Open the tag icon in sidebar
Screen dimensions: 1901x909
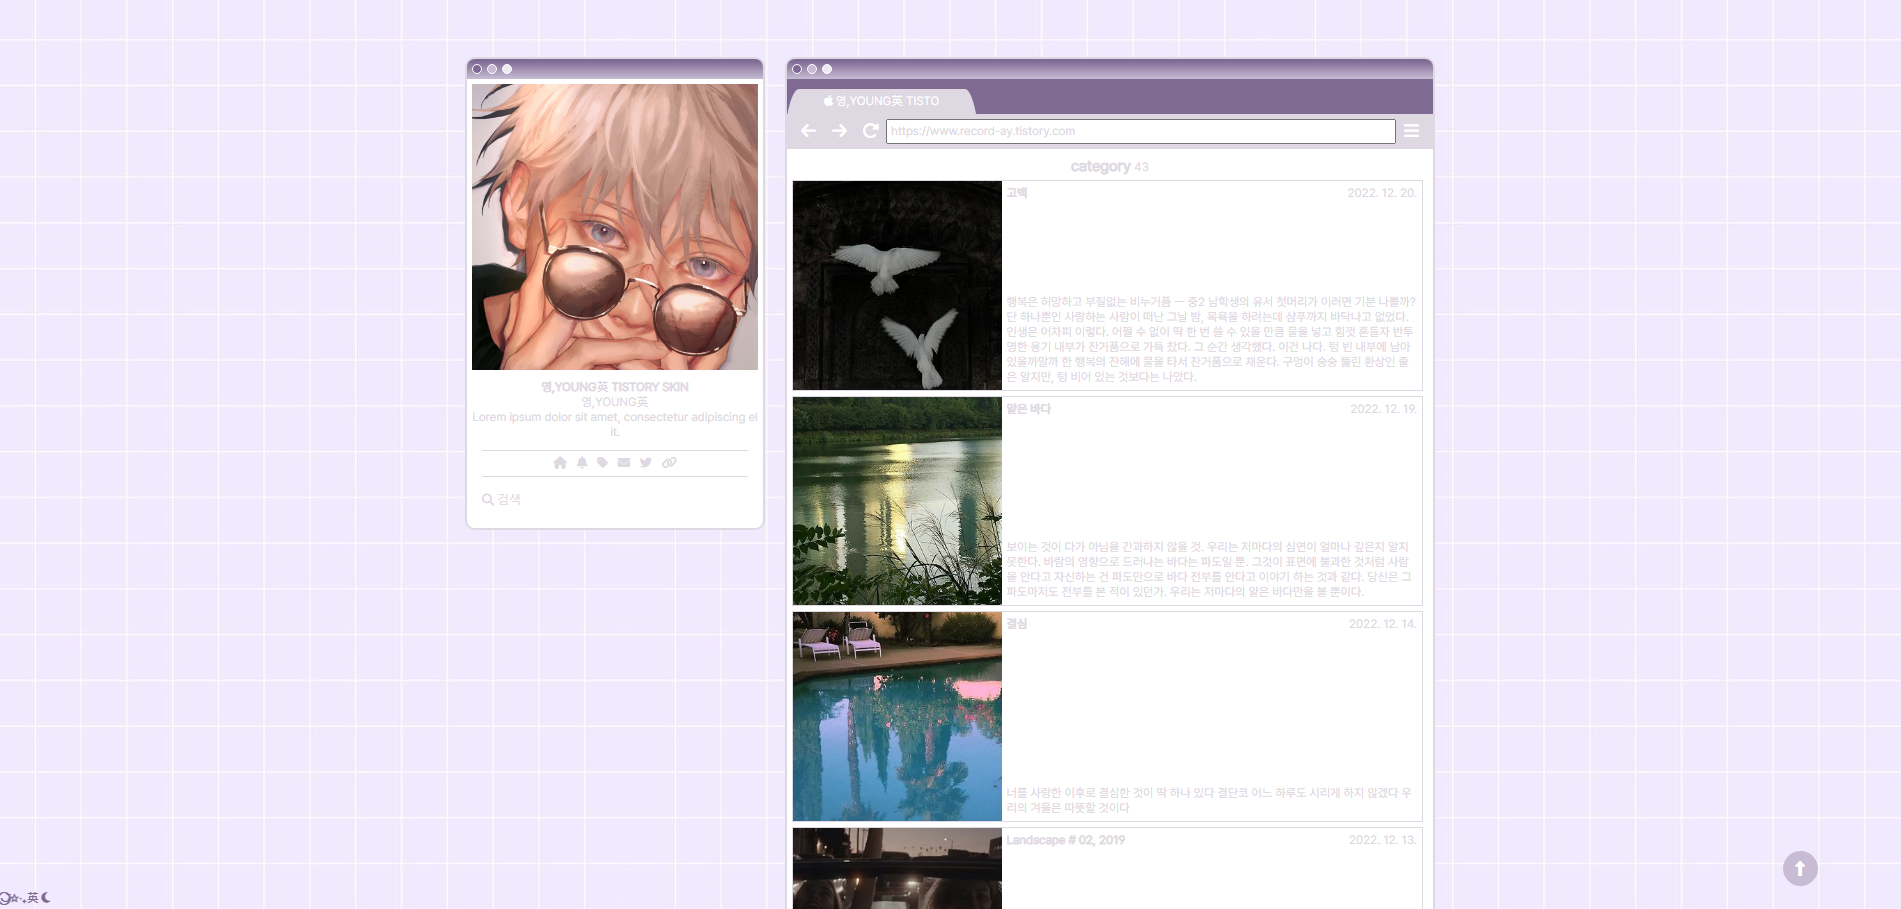pos(602,463)
